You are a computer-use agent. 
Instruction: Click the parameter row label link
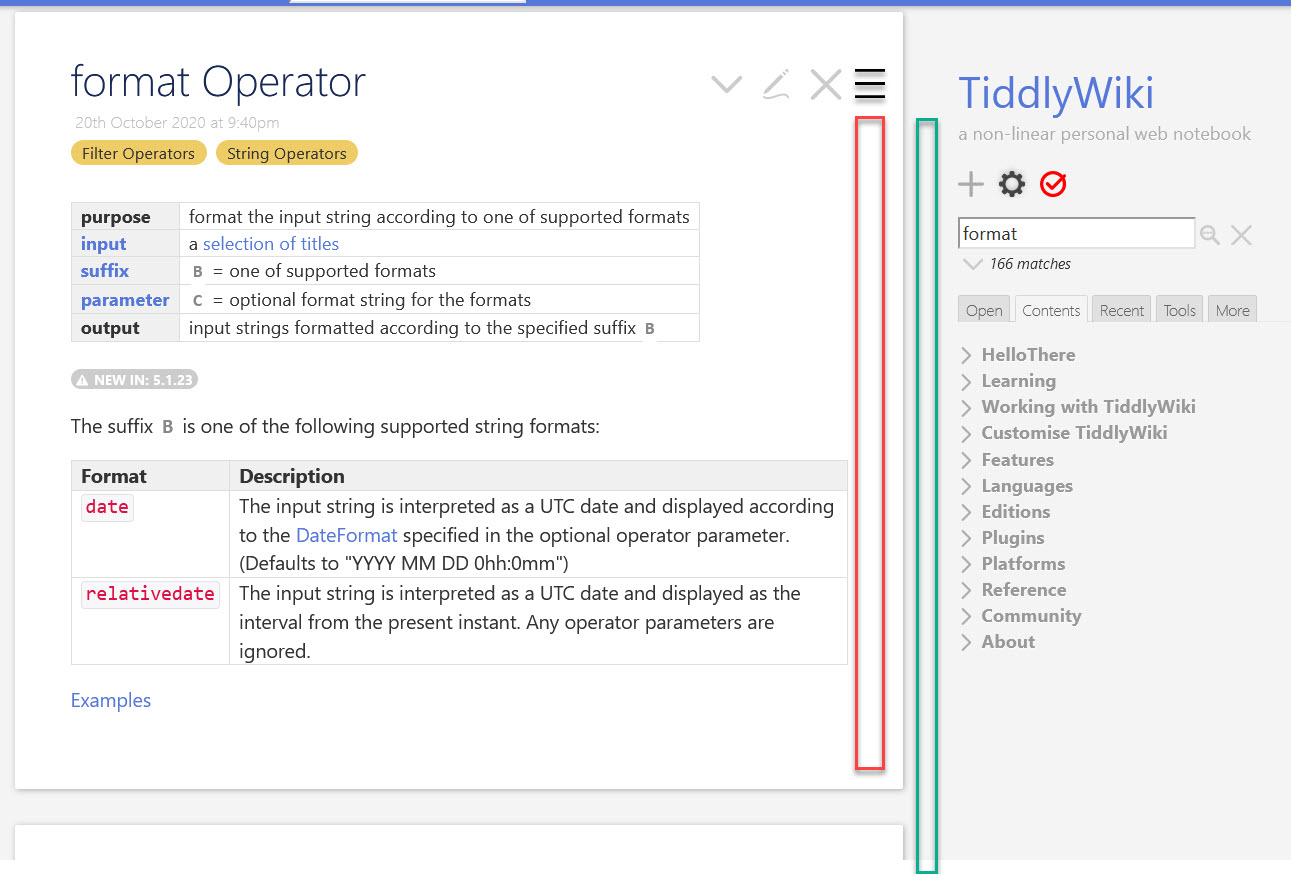pos(125,300)
